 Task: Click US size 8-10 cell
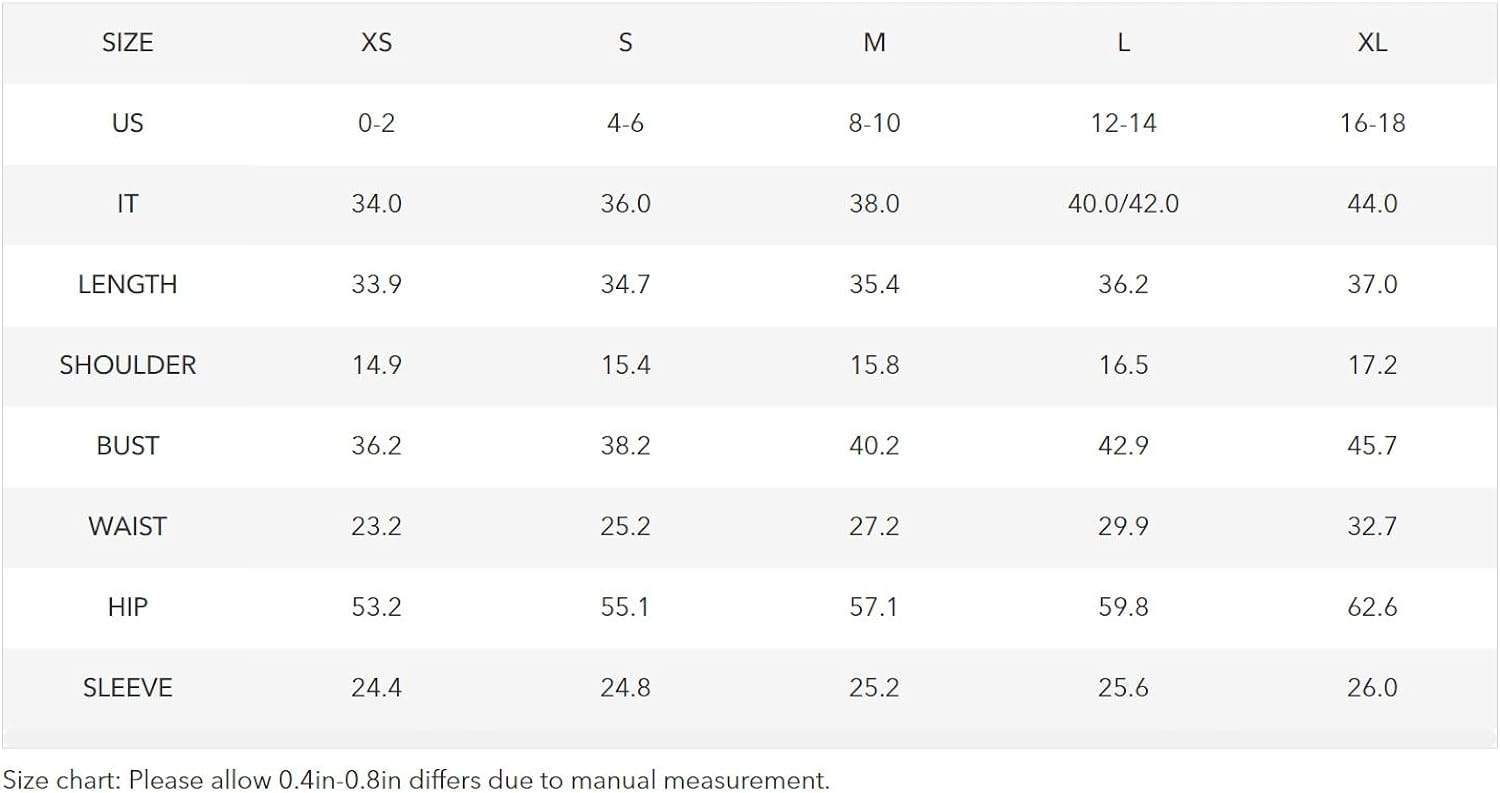tap(874, 123)
